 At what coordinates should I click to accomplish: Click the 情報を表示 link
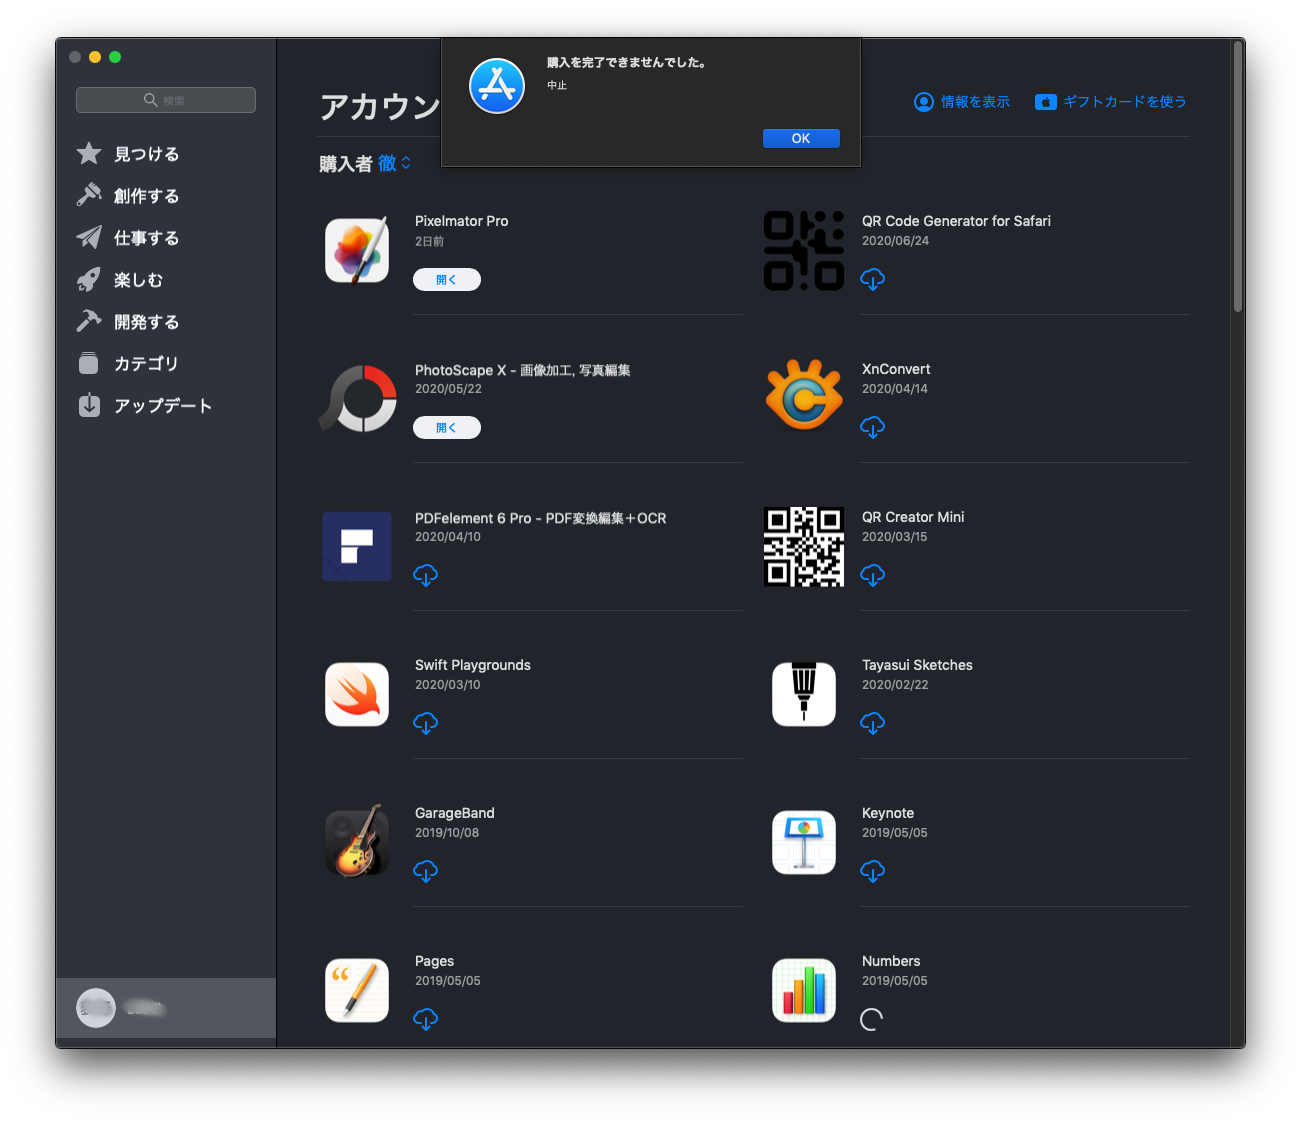pyautogui.click(x=975, y=102)
